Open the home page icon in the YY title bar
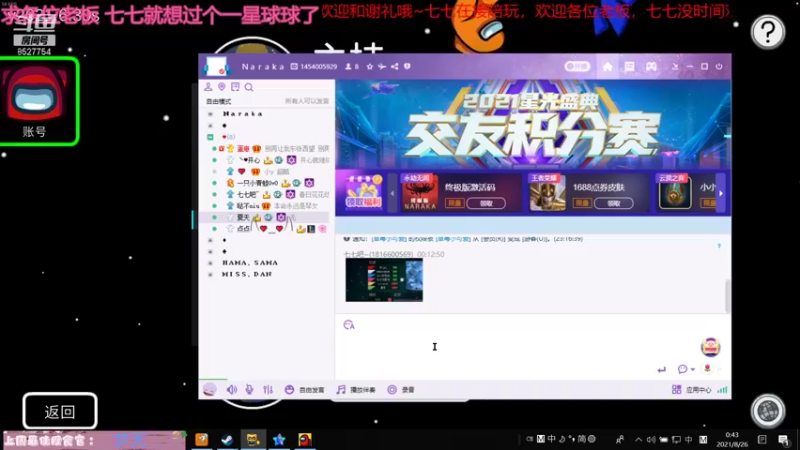The height and width of the screenshot is (450, 800). coord(607,66)
